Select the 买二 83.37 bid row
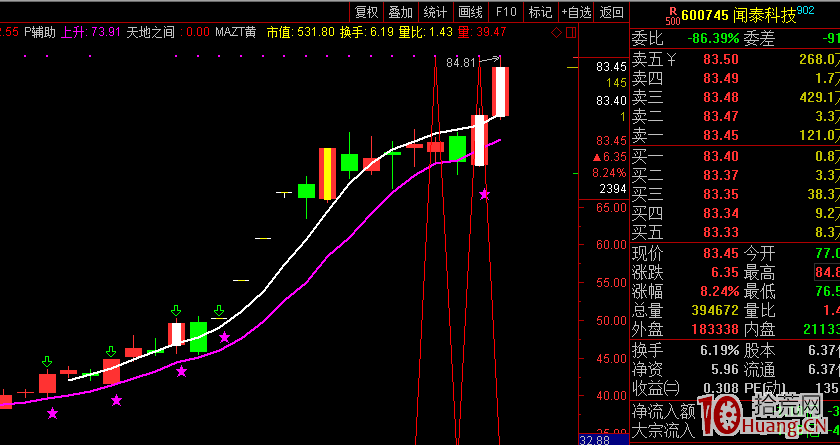 736,175
